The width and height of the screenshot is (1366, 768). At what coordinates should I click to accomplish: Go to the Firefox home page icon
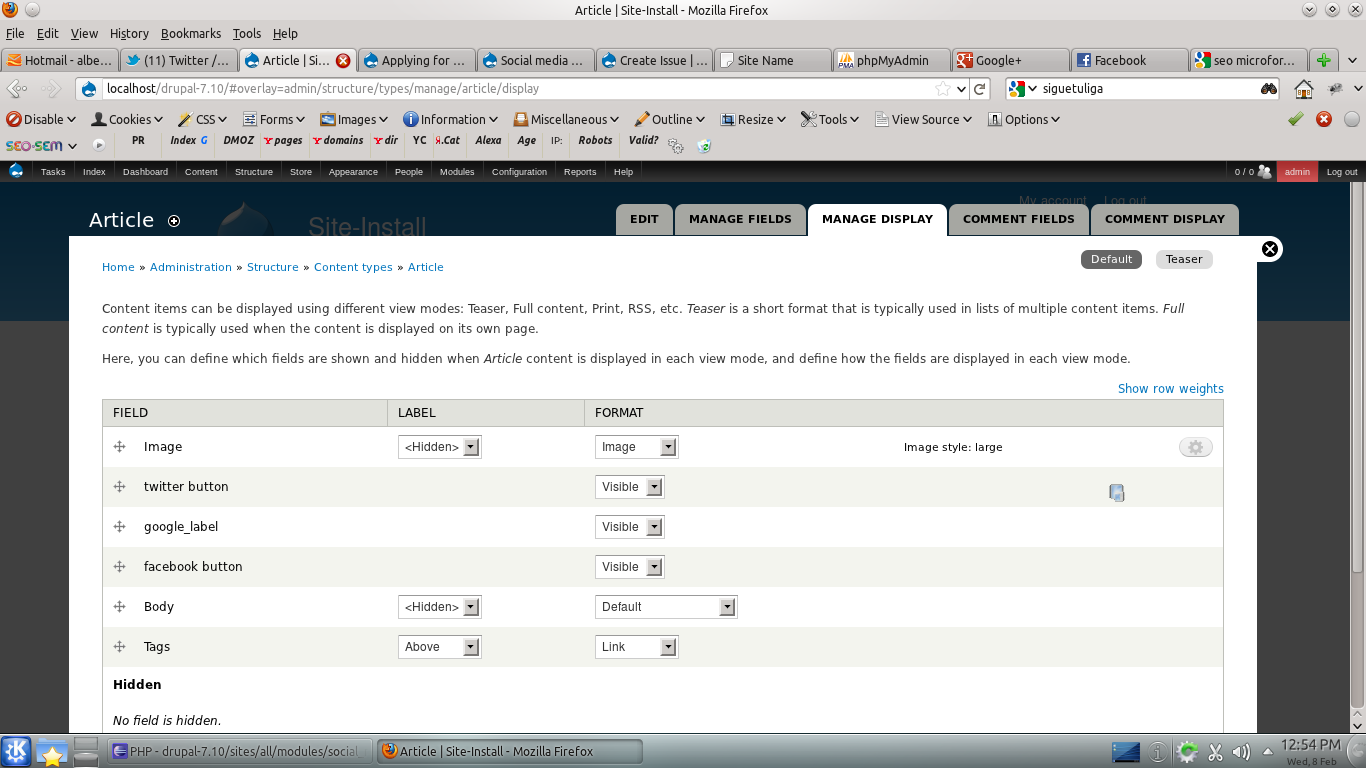(x=1304, y=89)
